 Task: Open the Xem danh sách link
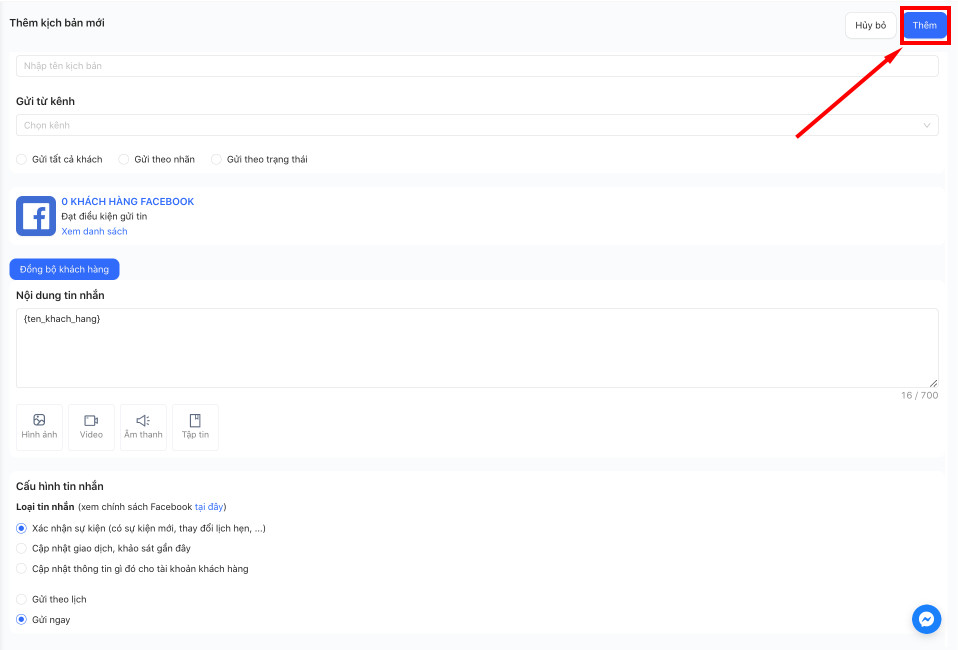point(94,232)
